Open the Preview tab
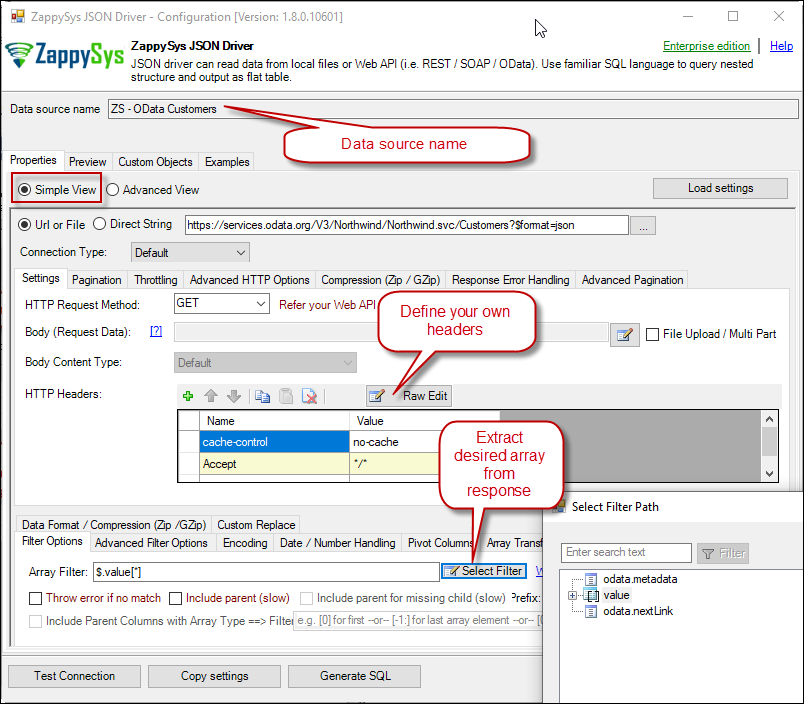 click(x=88, y=162)
